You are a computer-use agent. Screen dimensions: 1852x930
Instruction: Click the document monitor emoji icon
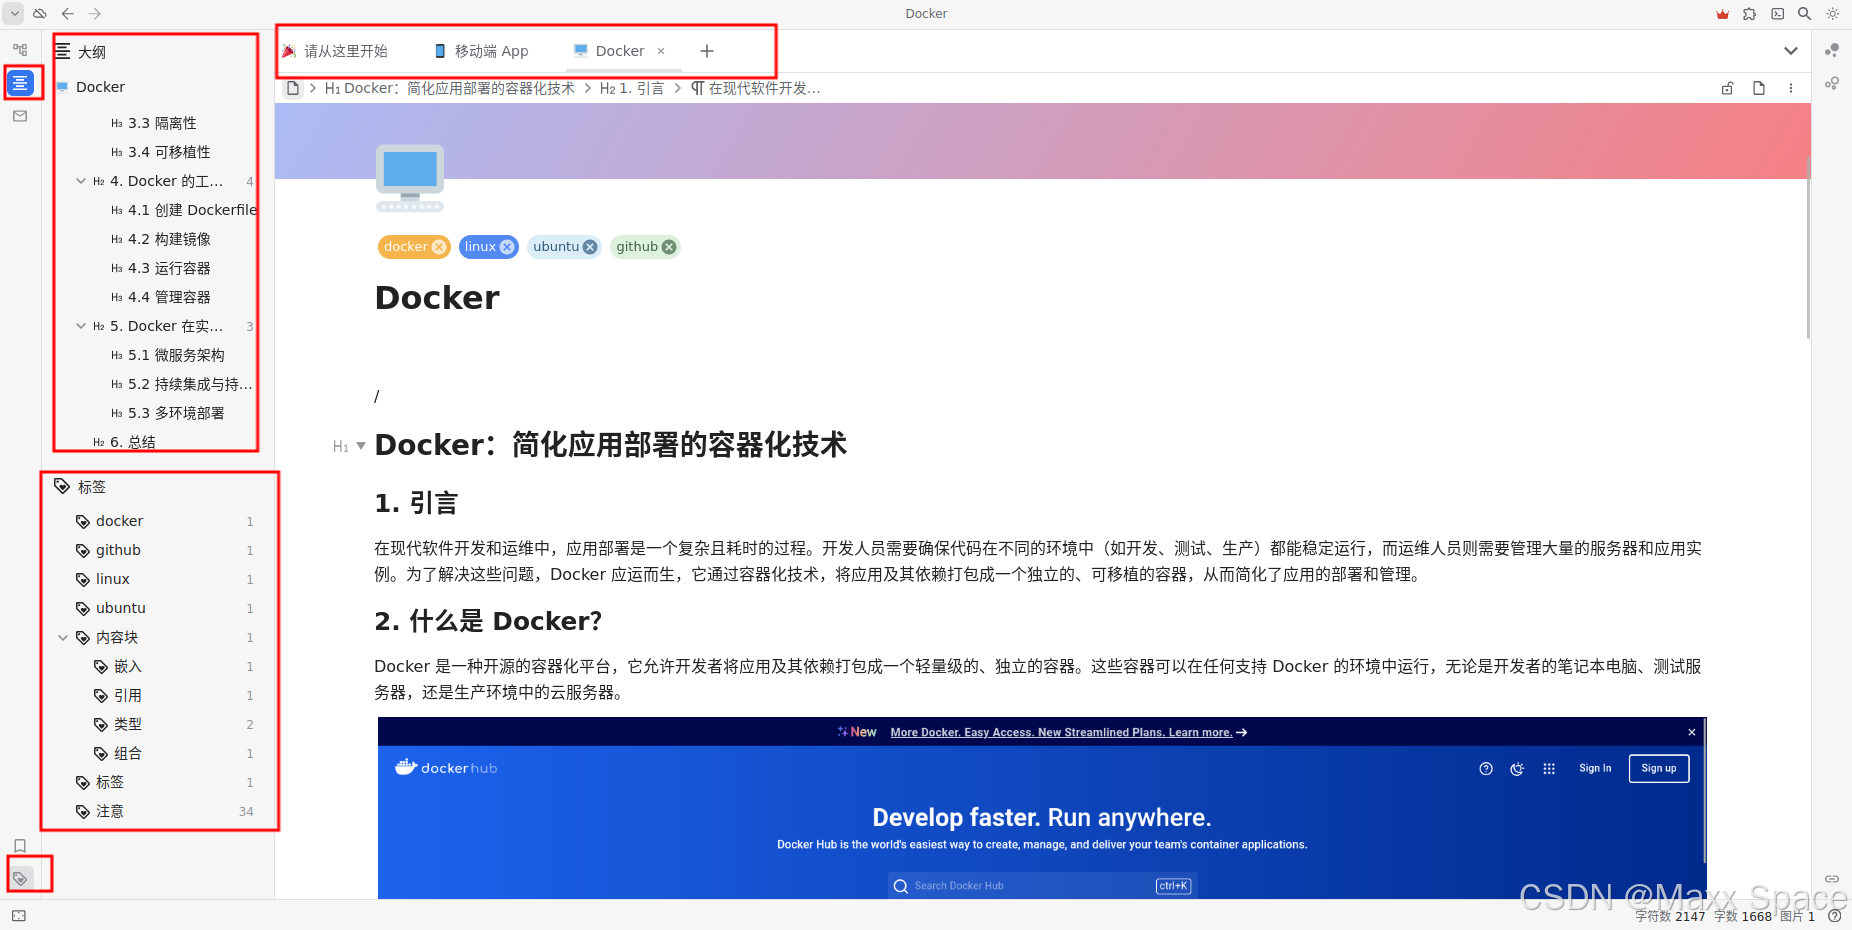click(410, 178)
